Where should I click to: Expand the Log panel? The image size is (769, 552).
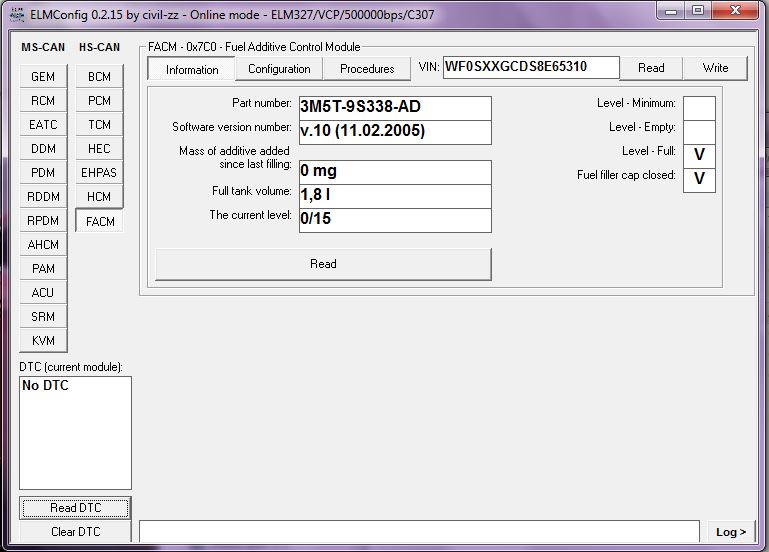pyautogui.click(x=731, y=532)
